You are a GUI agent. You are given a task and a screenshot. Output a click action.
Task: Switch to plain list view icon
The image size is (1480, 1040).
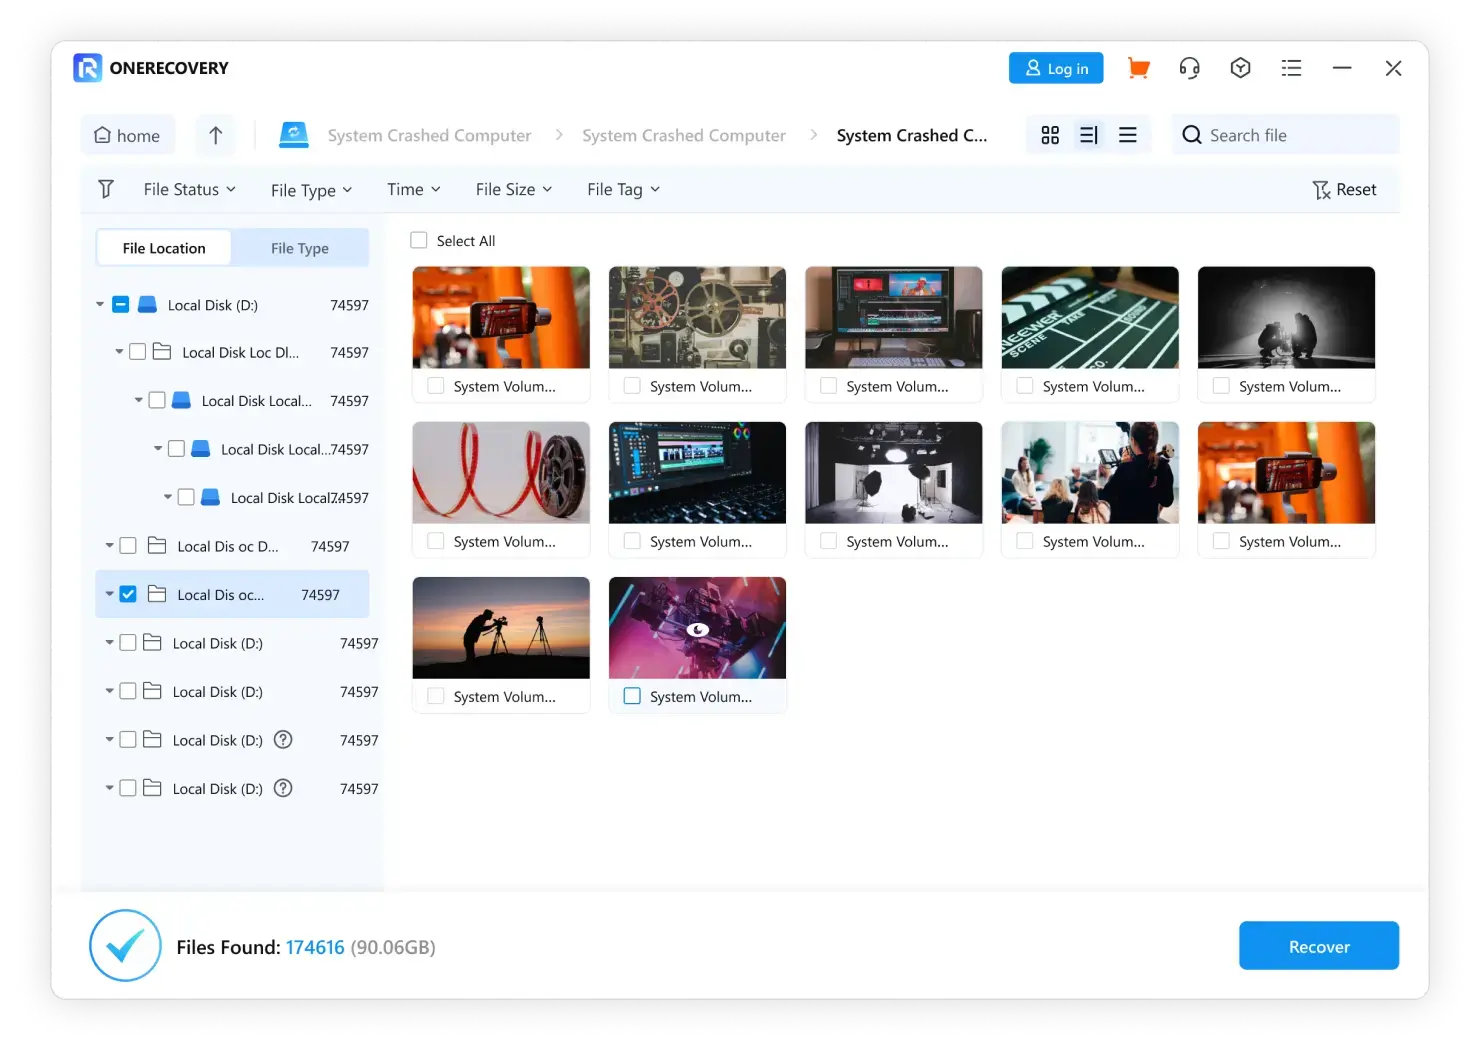coord(1127,135)
